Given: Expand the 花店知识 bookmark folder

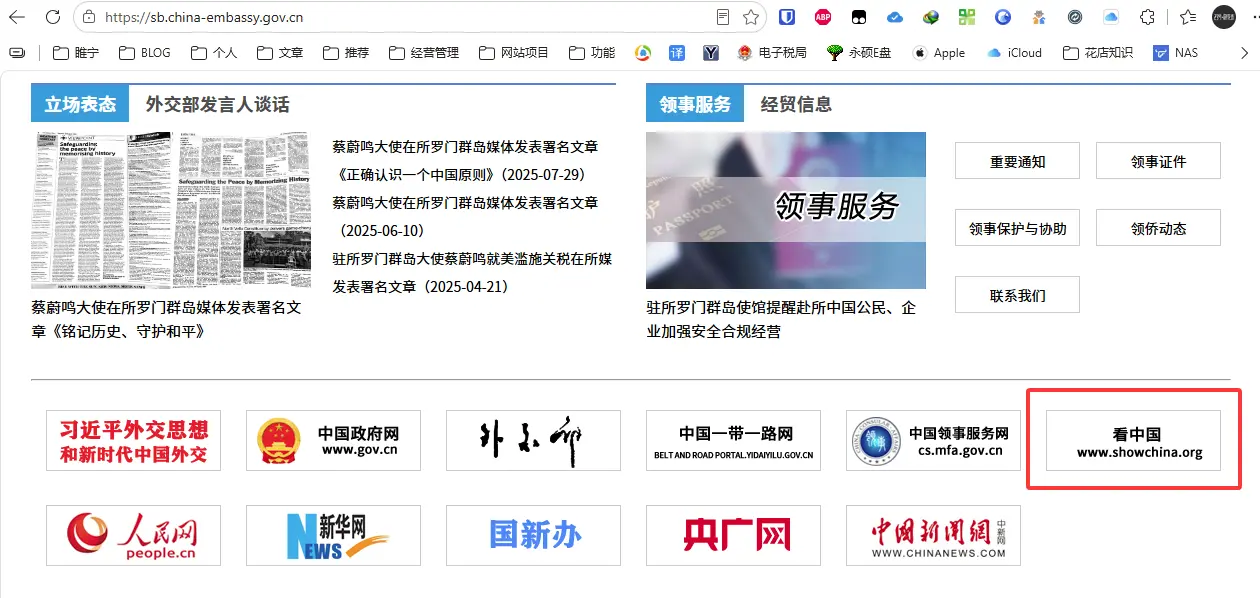Looking at the screenshot, I should [x=1098, y=52].
